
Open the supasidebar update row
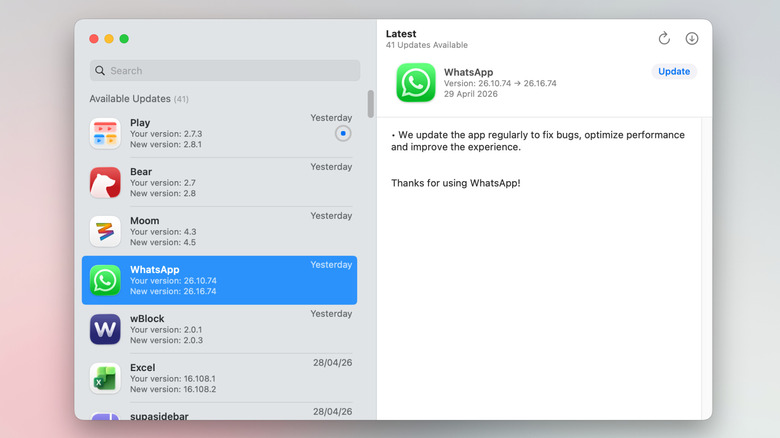click(219, 412)
